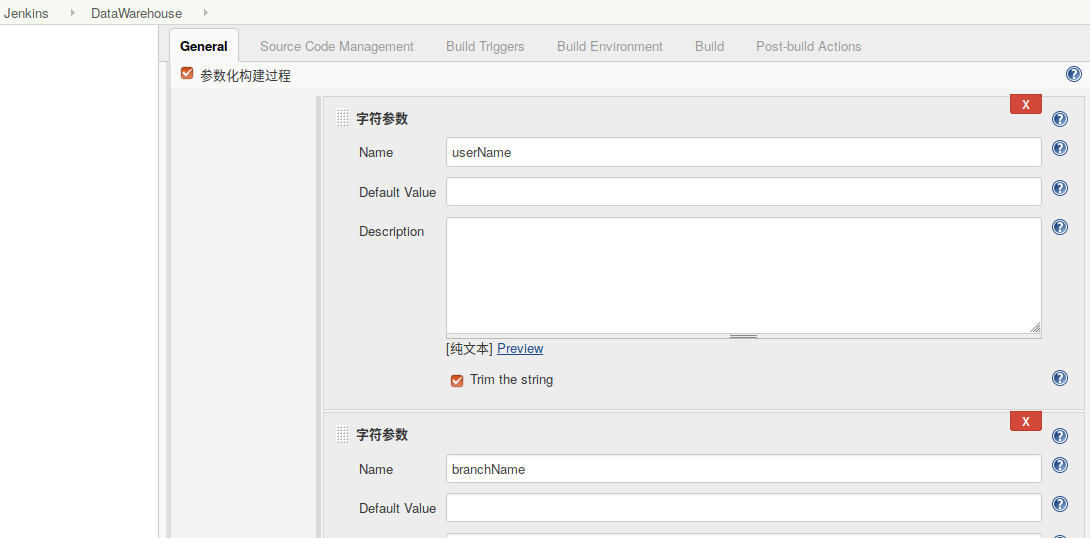Viewport: 1090px width, 538px height.
Task: Click the Jenkins breadcrumb link
Action: [26, 13]
